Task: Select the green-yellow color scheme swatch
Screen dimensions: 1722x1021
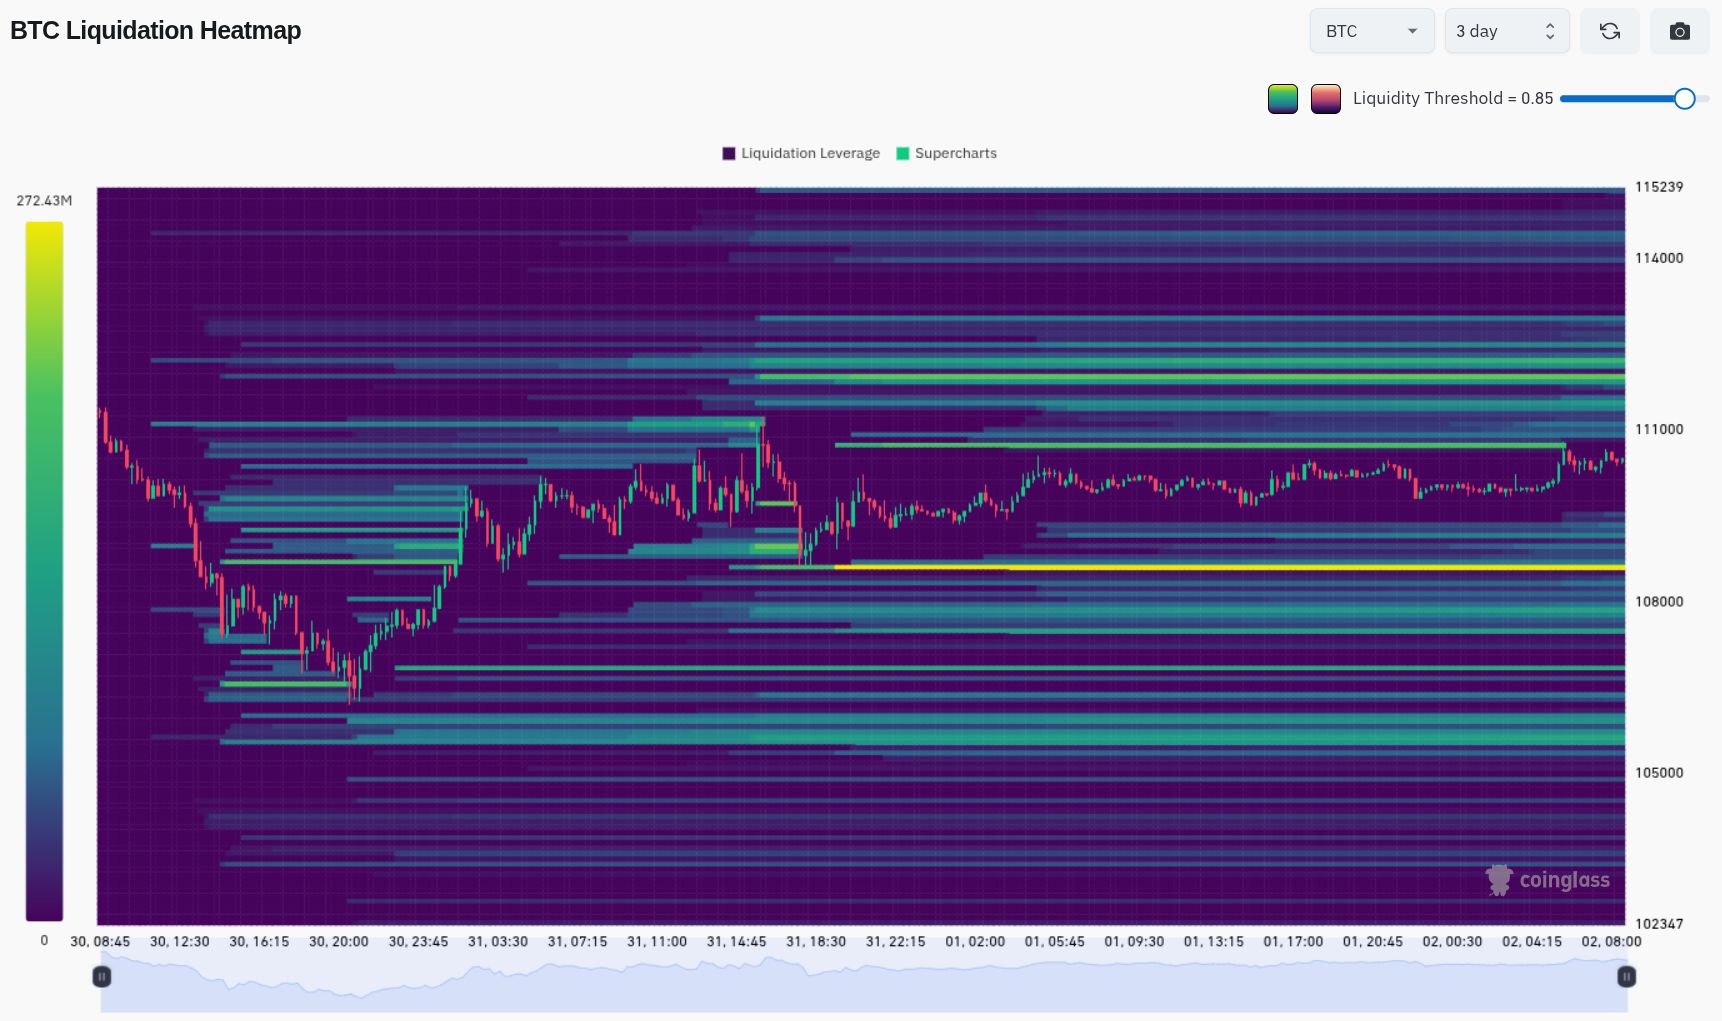Action: [1282, 99]
